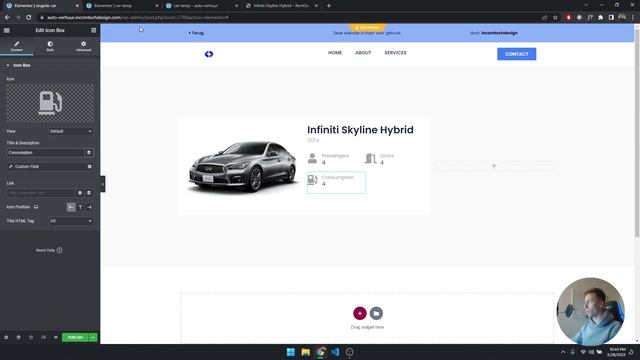This screenshot has height=360, width=640.
Task: Open the Elementor hamburger menu
Action: coord(7,30)
